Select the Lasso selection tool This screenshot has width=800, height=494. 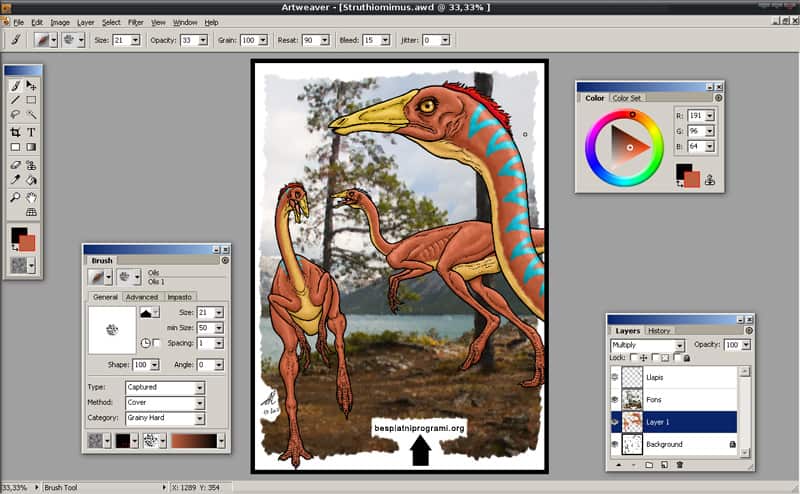[15, 114]
